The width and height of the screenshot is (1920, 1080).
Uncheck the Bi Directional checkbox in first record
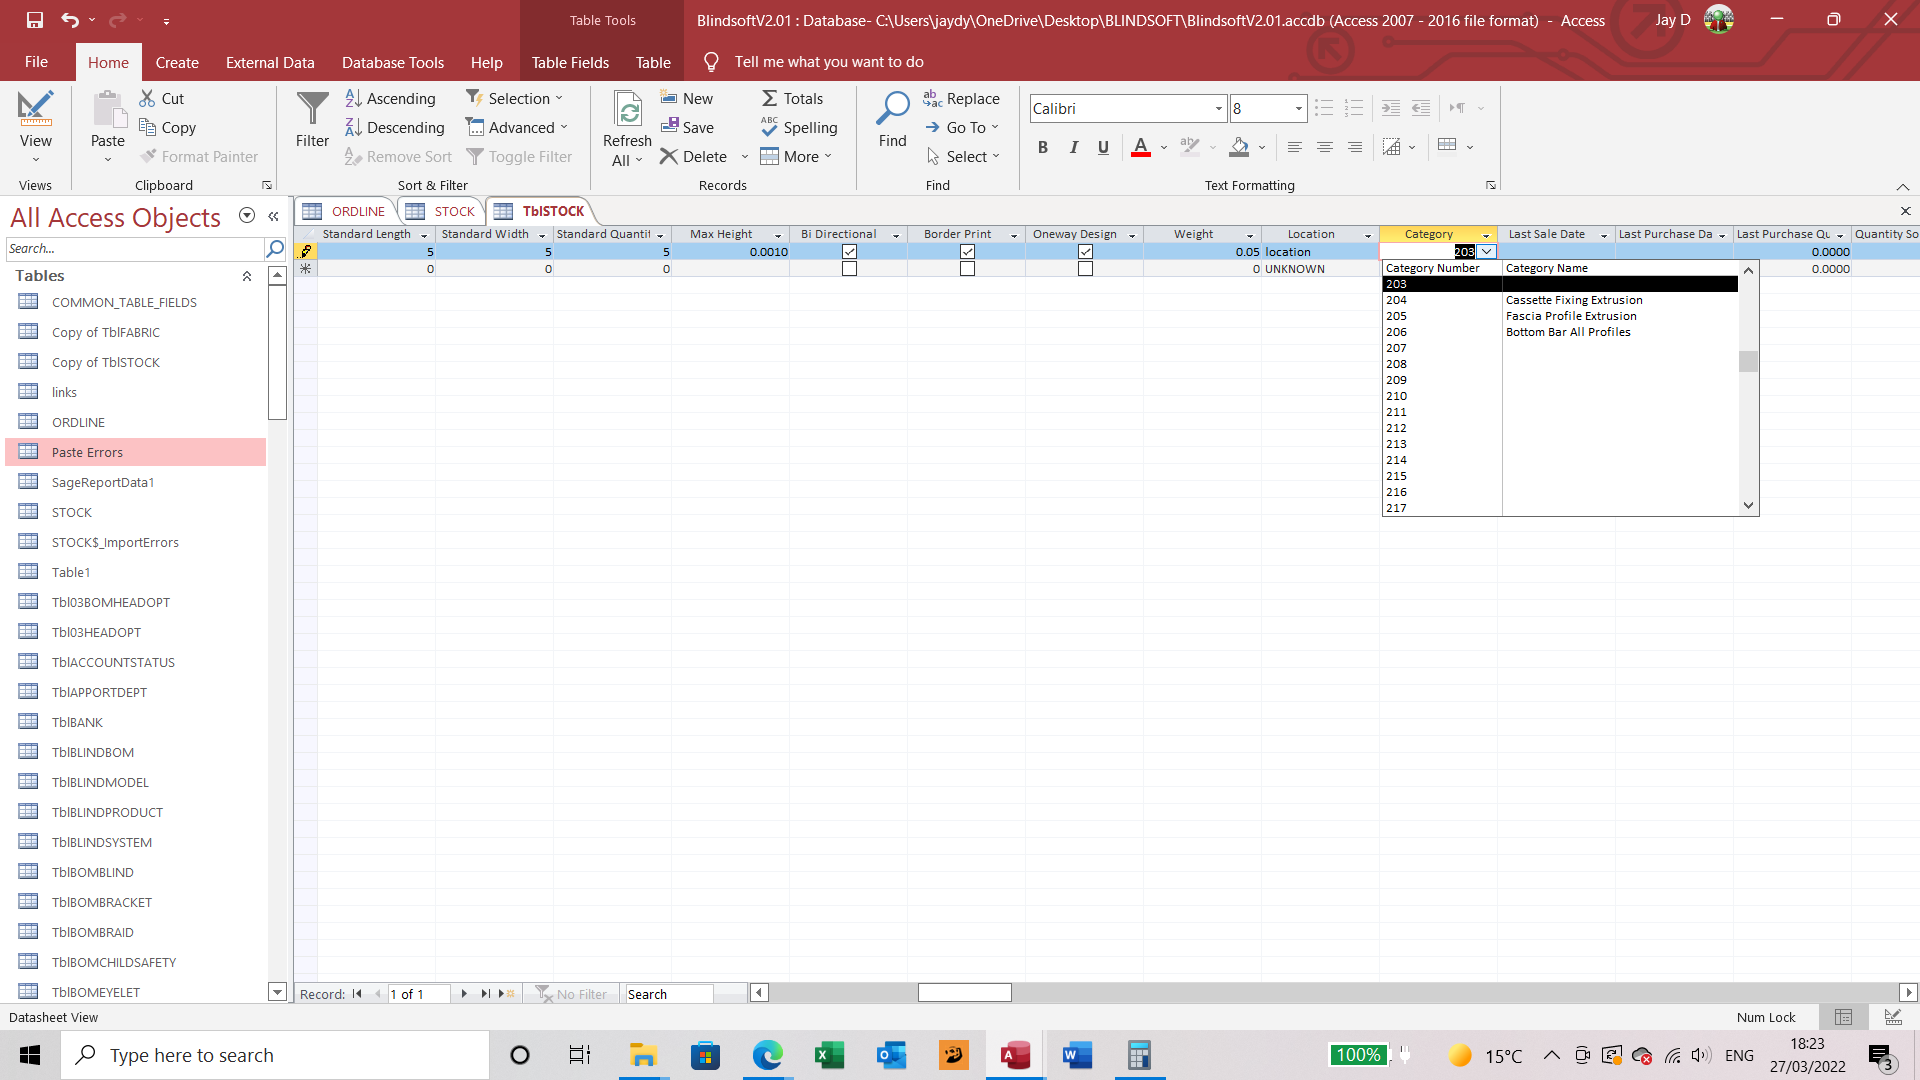pyautogui.click(x=849, y=252)
